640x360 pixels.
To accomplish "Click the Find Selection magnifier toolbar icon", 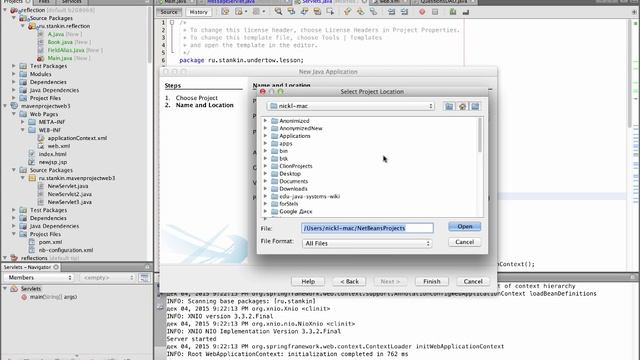I will click(x=278, y=12).
